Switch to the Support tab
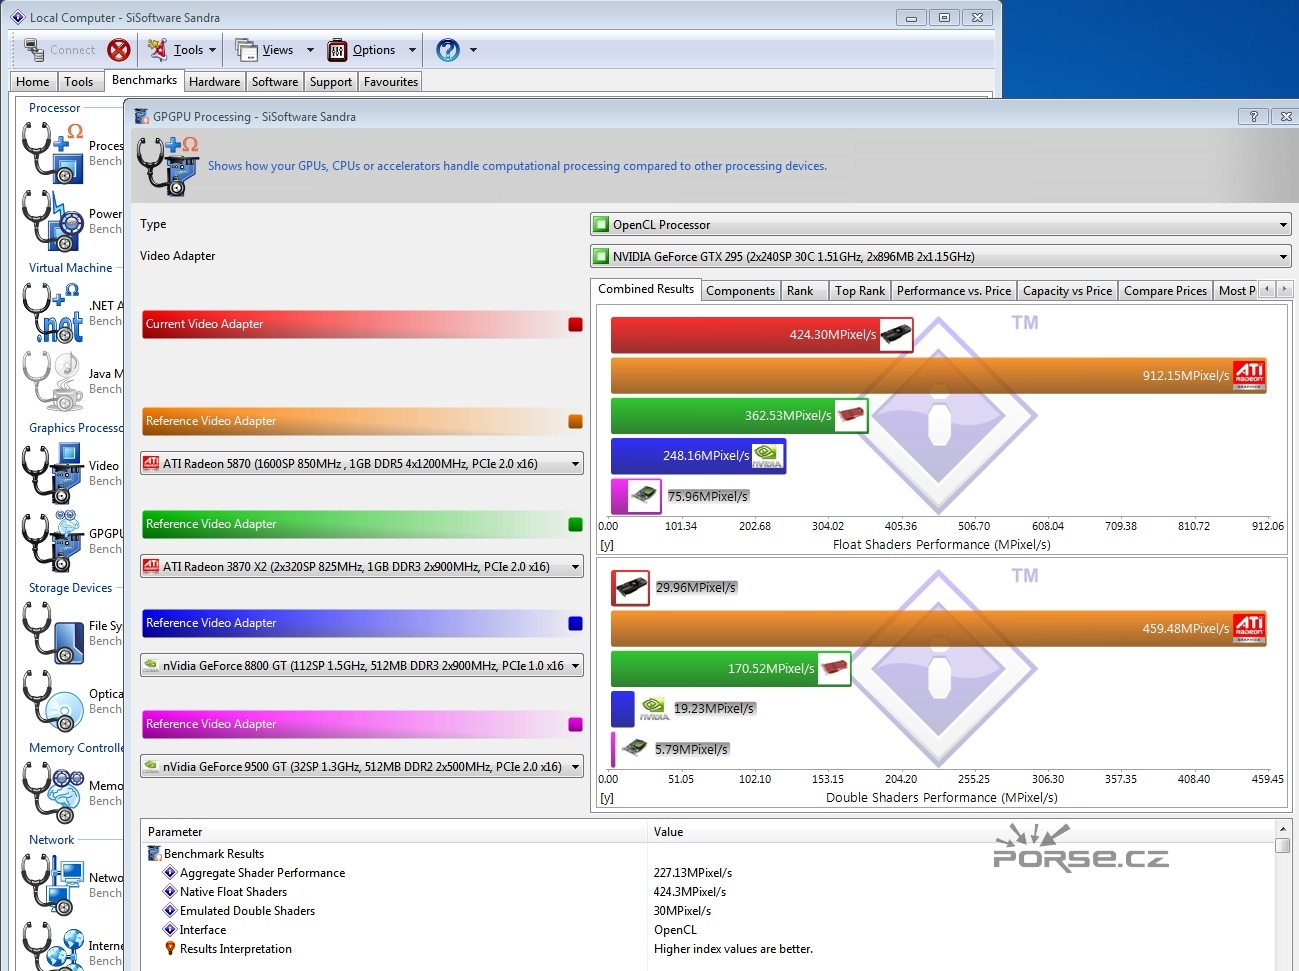 330,82
